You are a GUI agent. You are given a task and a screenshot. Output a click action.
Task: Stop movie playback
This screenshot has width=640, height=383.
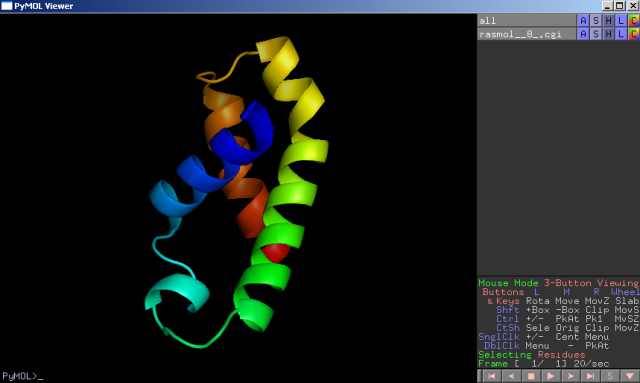(531, 376)
